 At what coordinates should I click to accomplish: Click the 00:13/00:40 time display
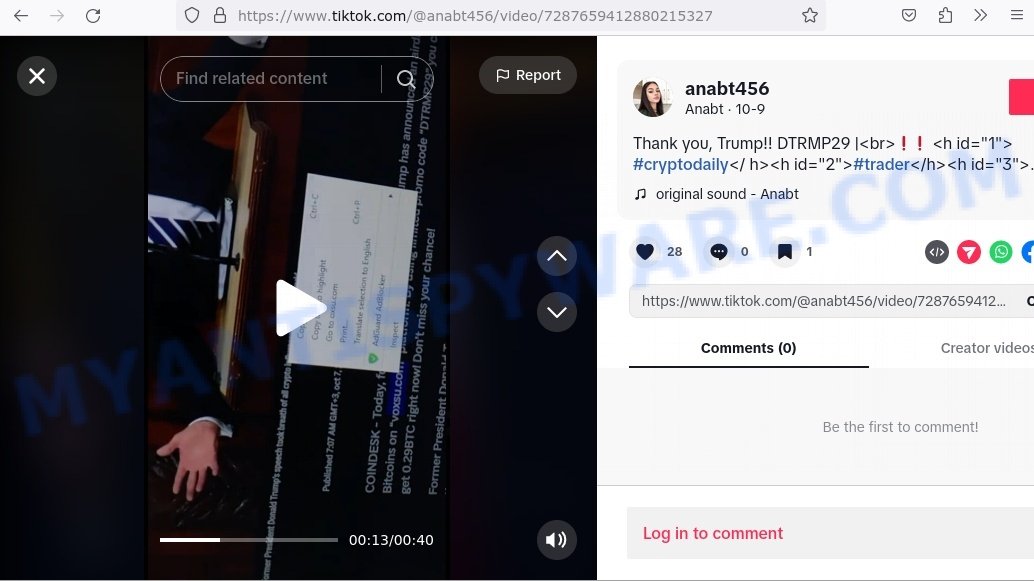pos(391,540)
